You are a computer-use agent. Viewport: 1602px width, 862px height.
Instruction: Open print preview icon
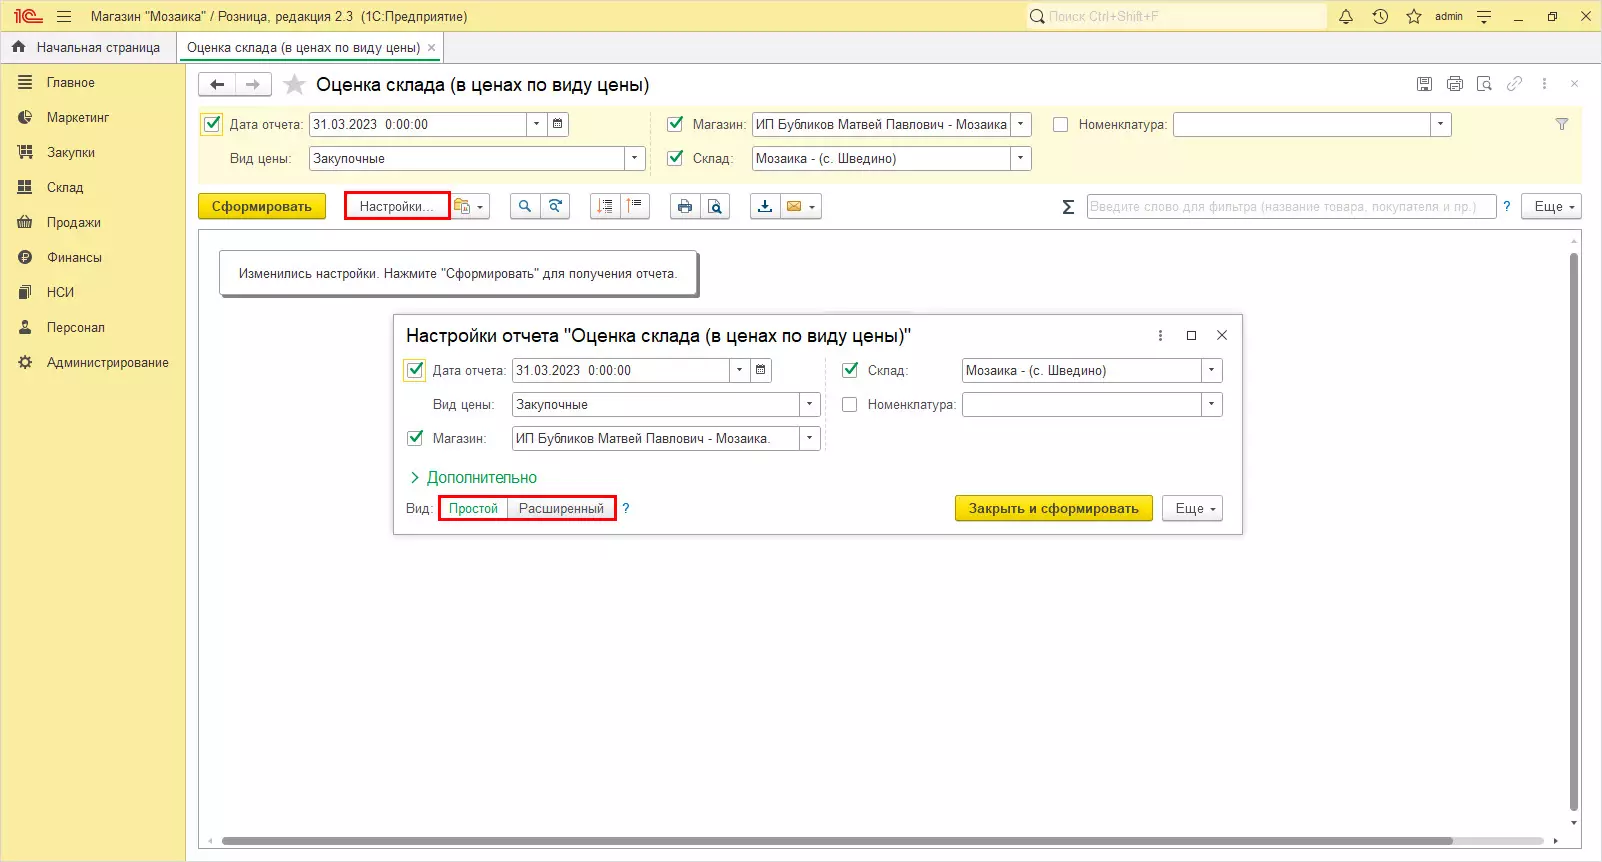714,207
